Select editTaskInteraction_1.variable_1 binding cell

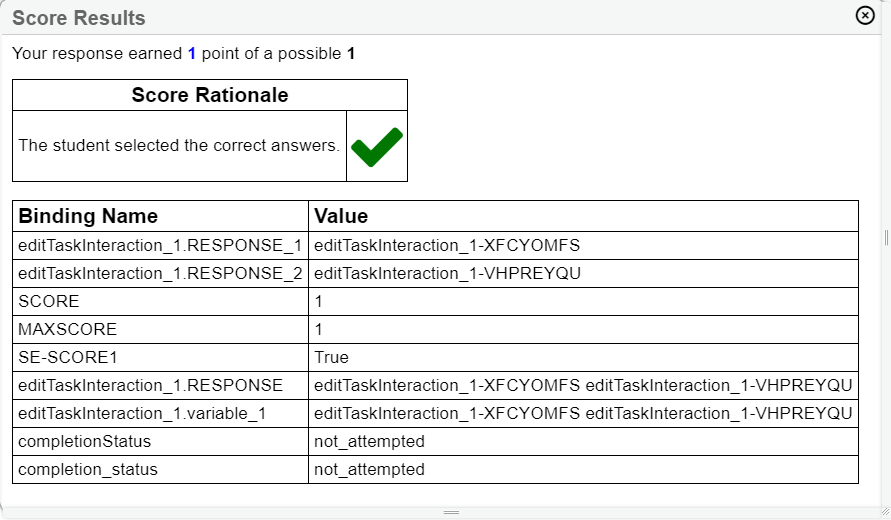tap(160, 413)
